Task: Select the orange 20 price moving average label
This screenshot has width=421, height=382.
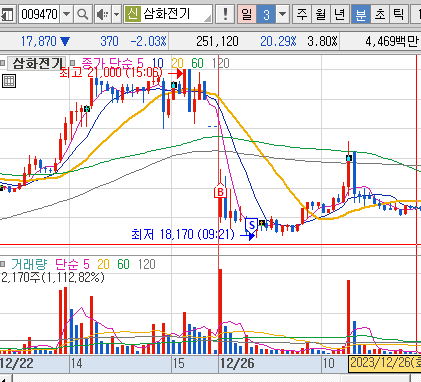Action: [x=177, y=63]
